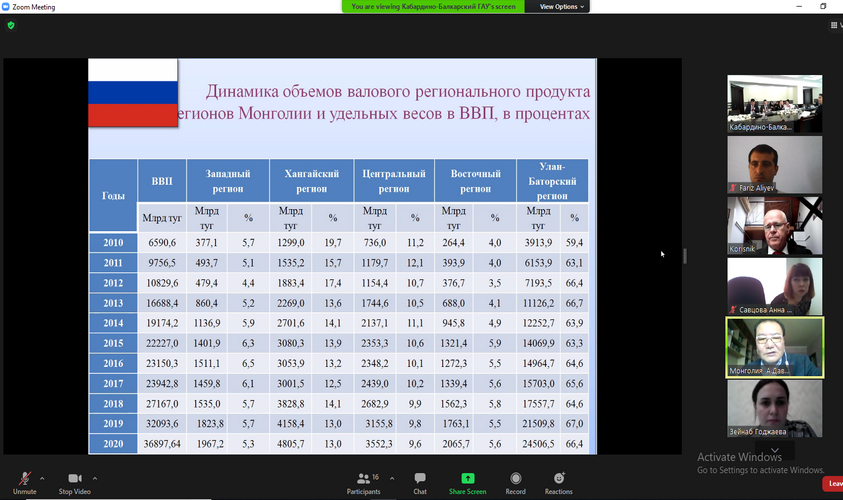843x500 pixels.
Task: Start recording with Record button
Action: click(x=516, y=481)
